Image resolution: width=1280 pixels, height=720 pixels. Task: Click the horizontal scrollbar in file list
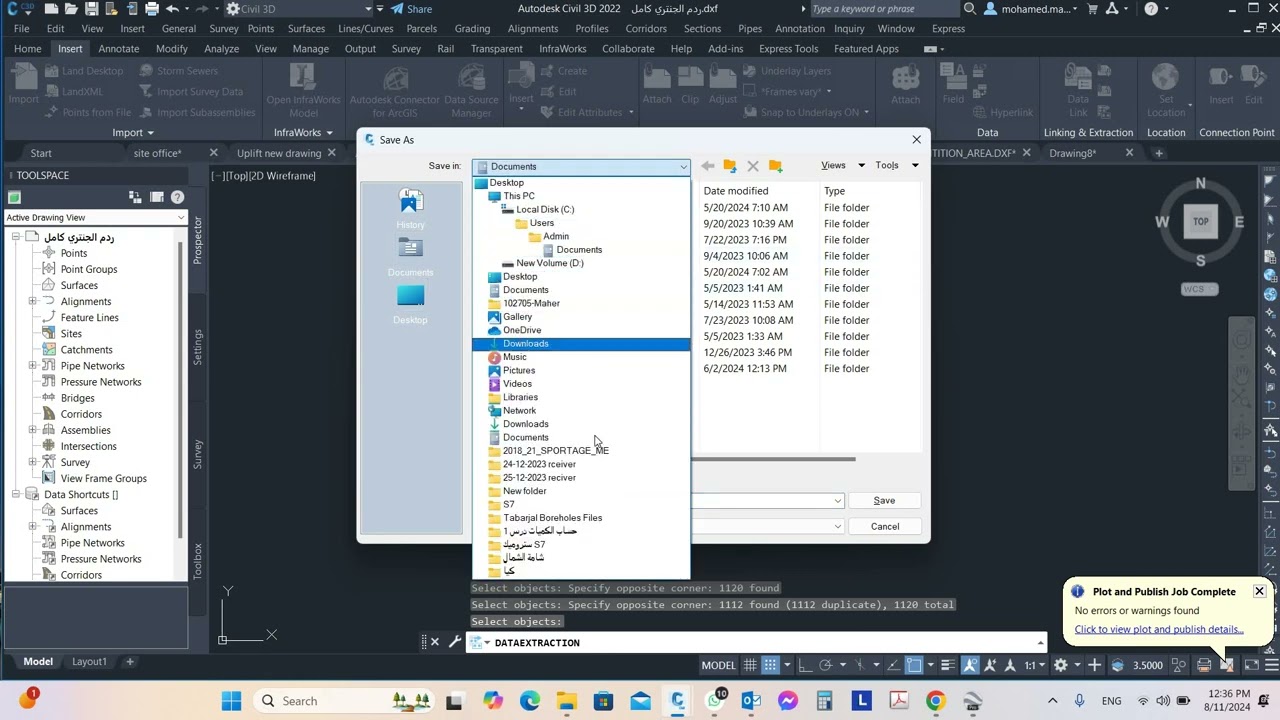775,459
